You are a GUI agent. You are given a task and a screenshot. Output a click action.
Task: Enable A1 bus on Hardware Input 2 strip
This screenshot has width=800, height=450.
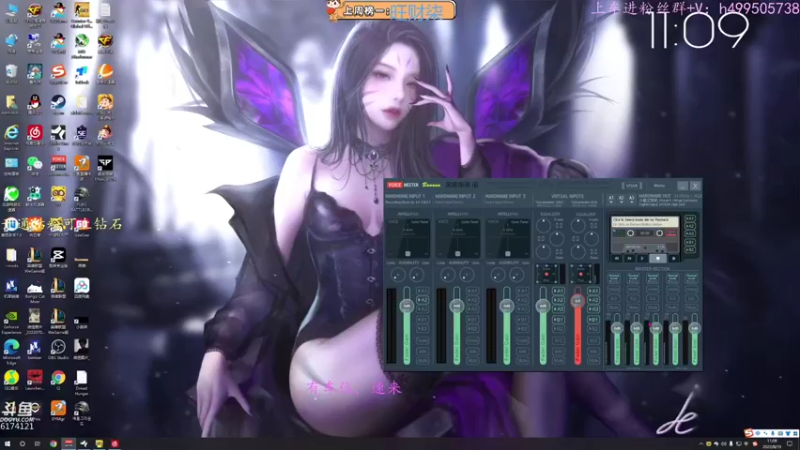pos(473,291)
